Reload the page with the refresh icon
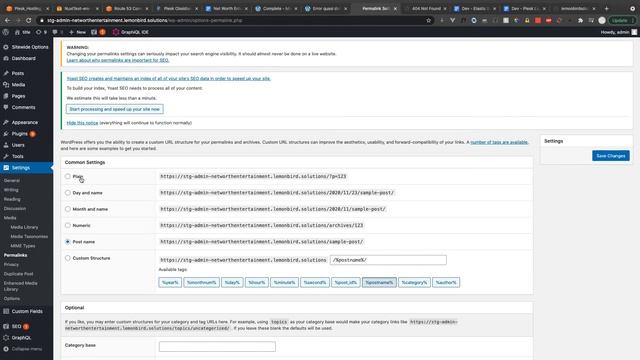640x360 pixels. [x=29, y=20]
